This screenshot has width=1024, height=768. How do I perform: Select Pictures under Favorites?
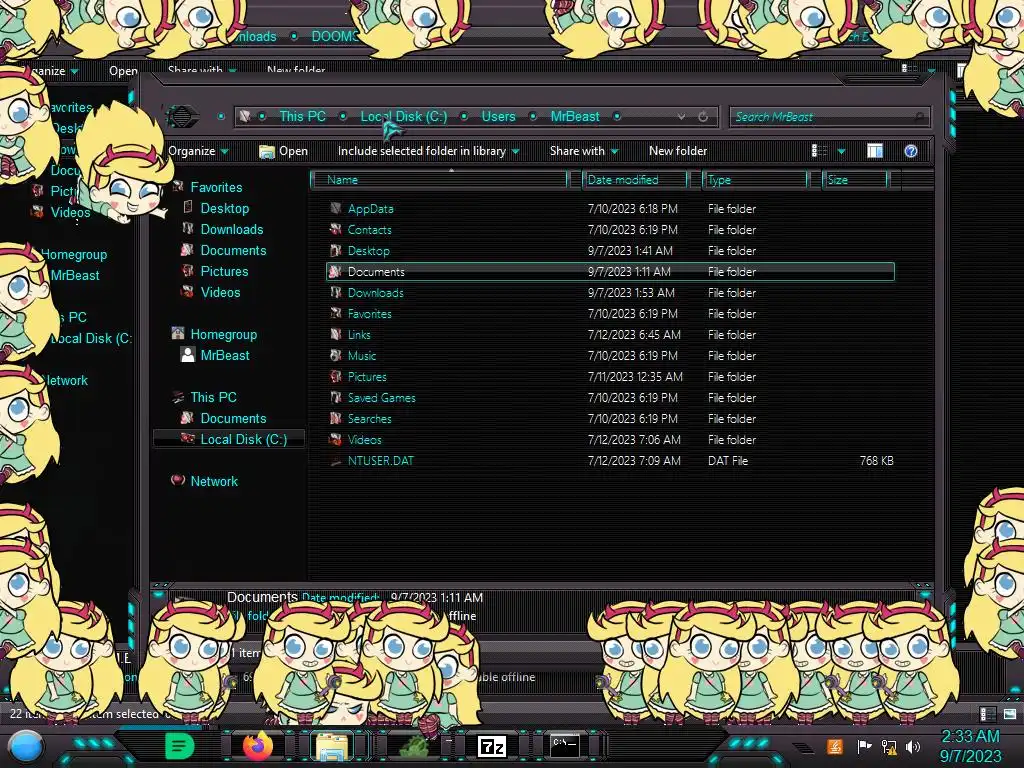point(224,271)
